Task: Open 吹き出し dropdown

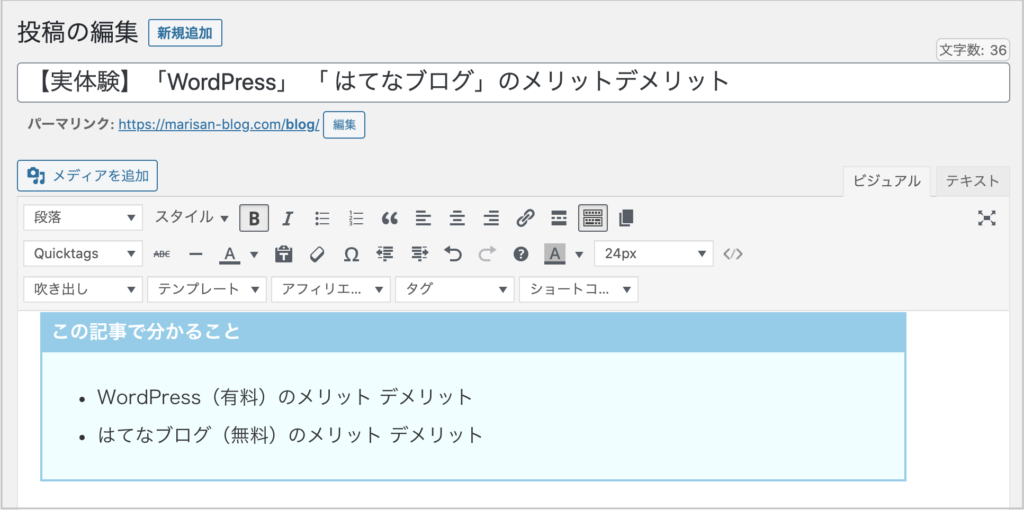Action: click(x=83, y=289)
